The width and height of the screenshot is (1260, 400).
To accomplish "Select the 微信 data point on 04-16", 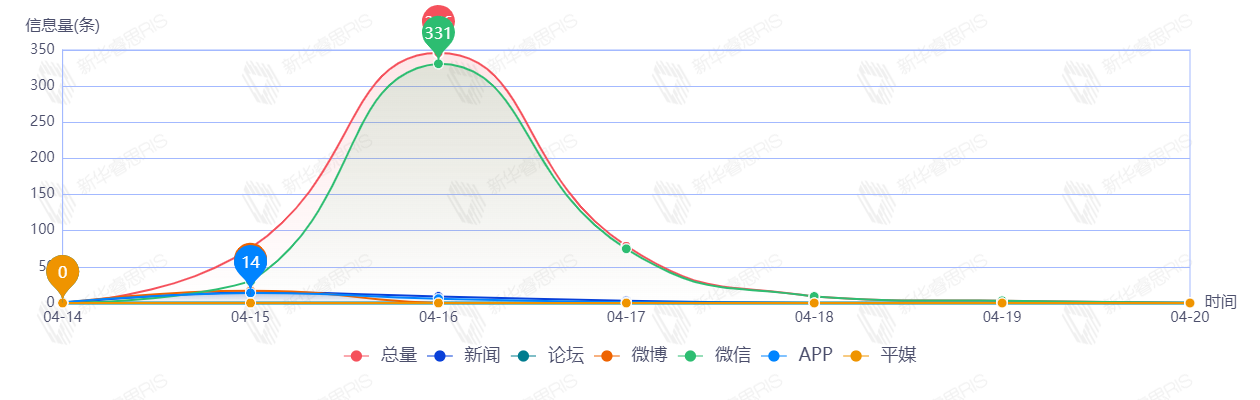I will point(438,64).
